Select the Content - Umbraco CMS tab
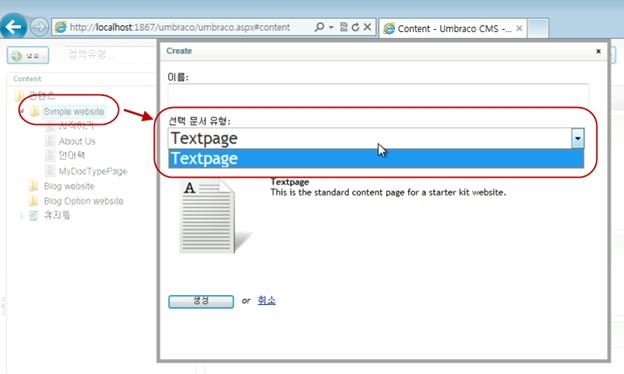Screen dimensions: 624x374 tap(453, 28)
